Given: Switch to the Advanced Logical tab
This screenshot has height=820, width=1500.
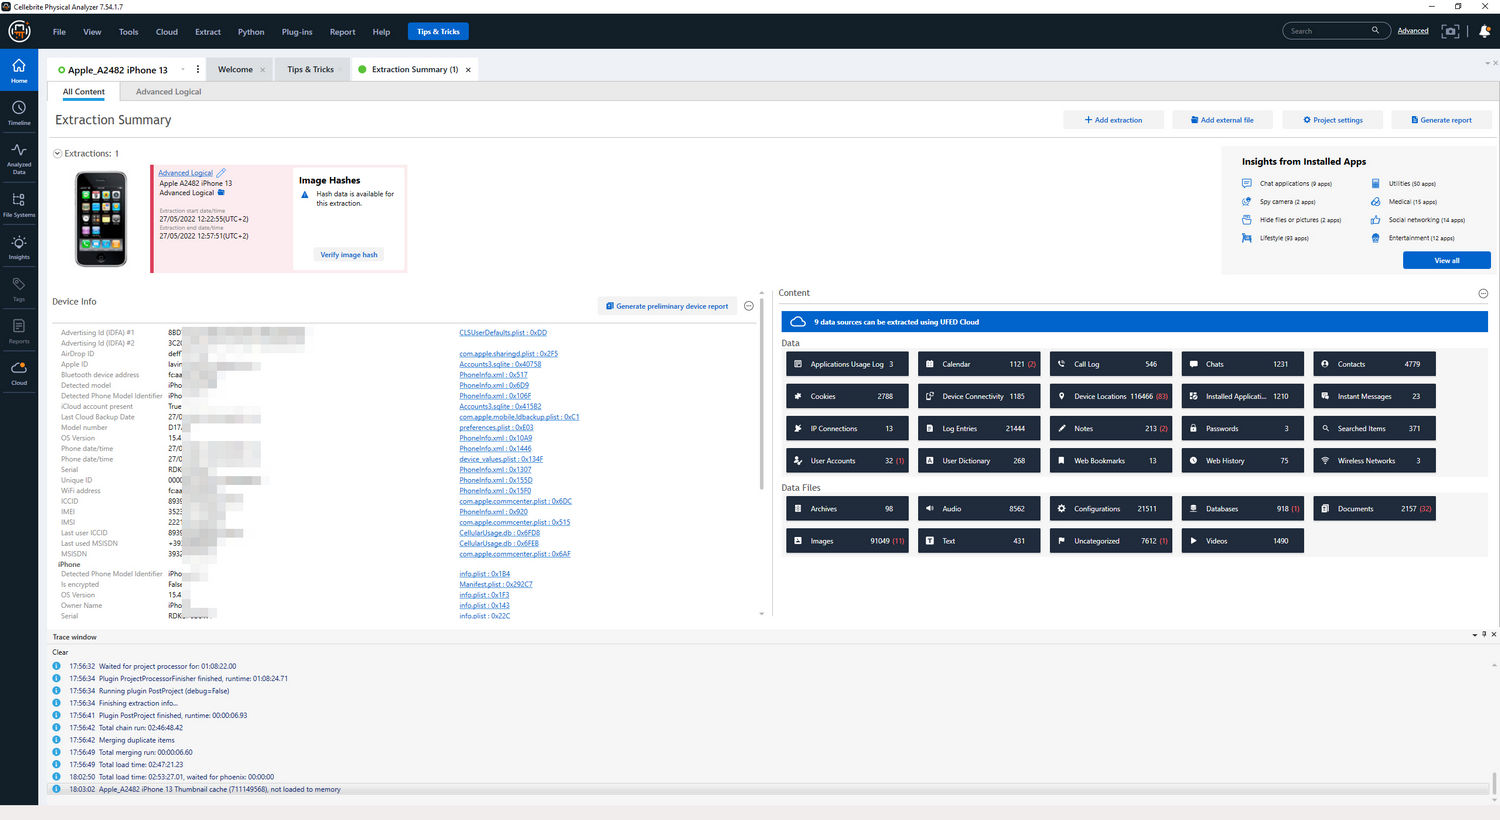Looking at the screenshot, I should pos(168,92).
